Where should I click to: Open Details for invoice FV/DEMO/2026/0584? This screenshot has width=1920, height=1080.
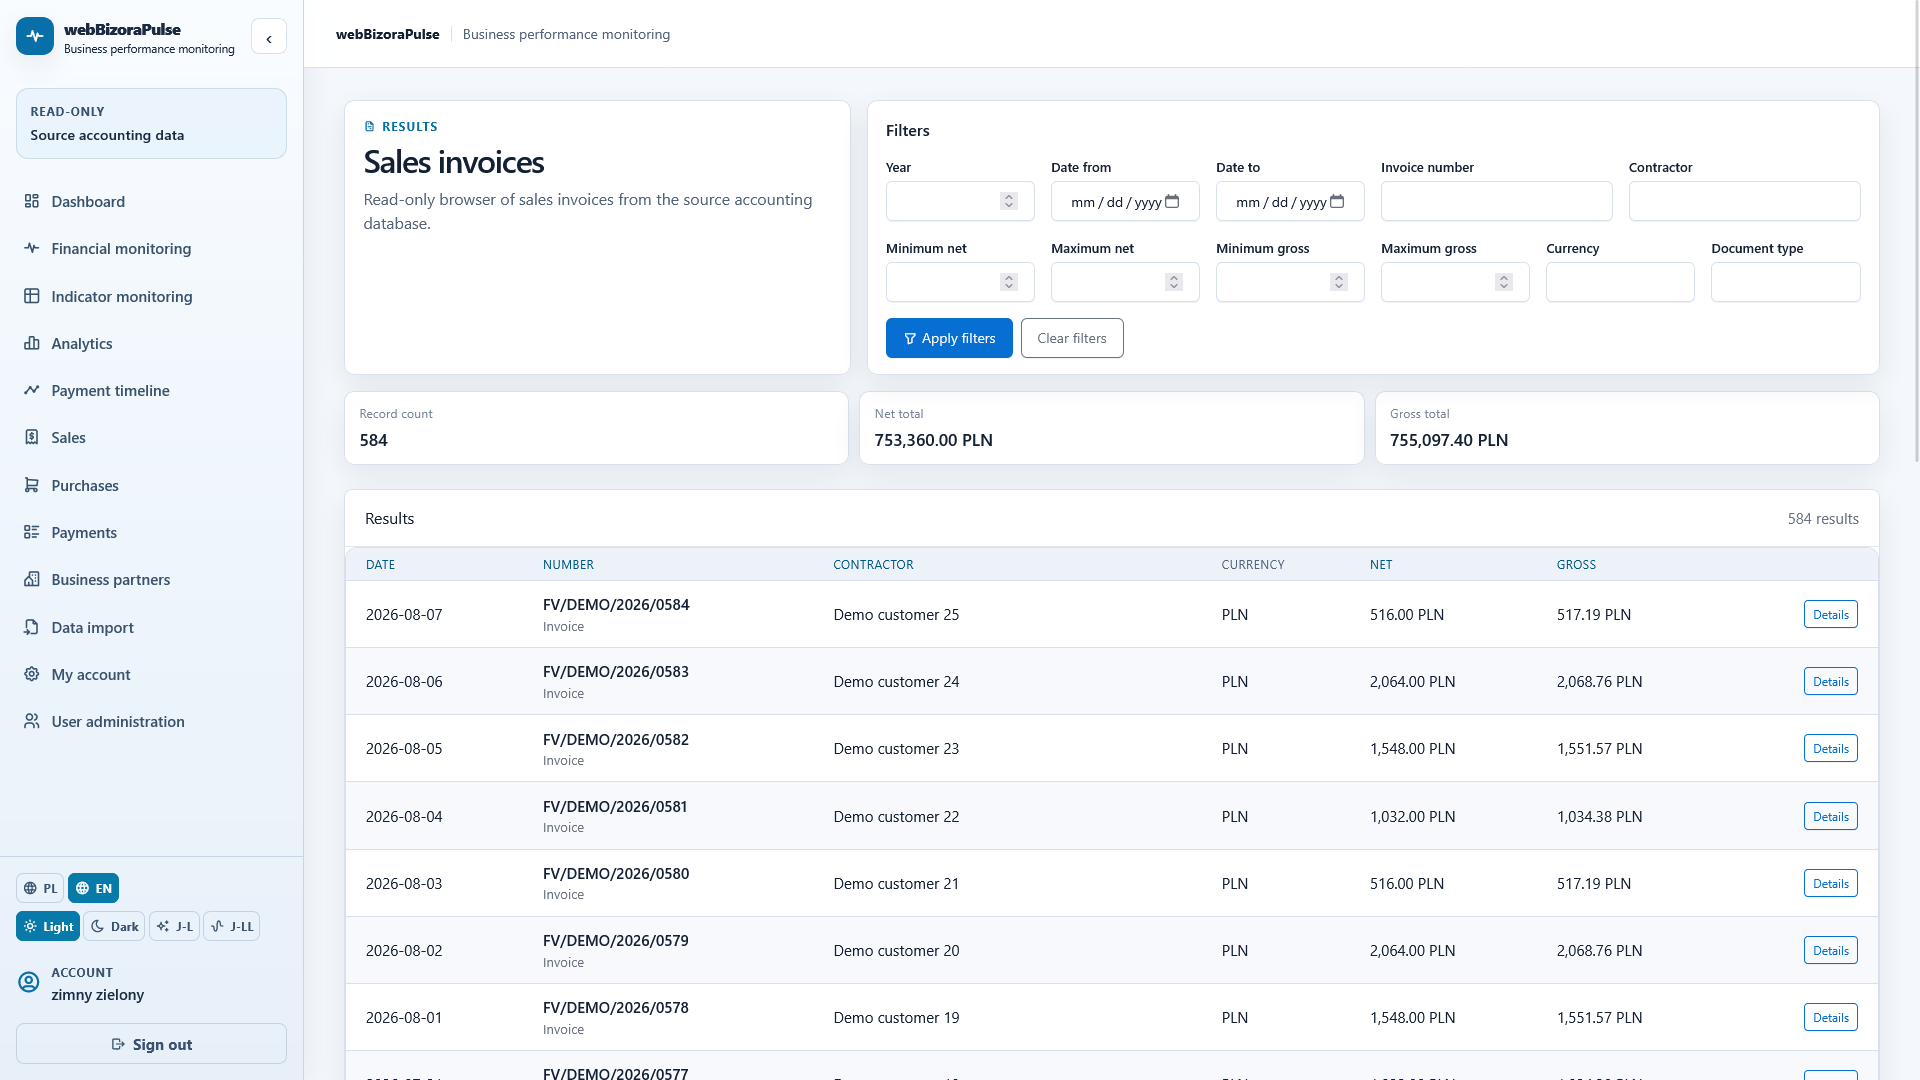pyautogui.click(x=1830, y=614)
